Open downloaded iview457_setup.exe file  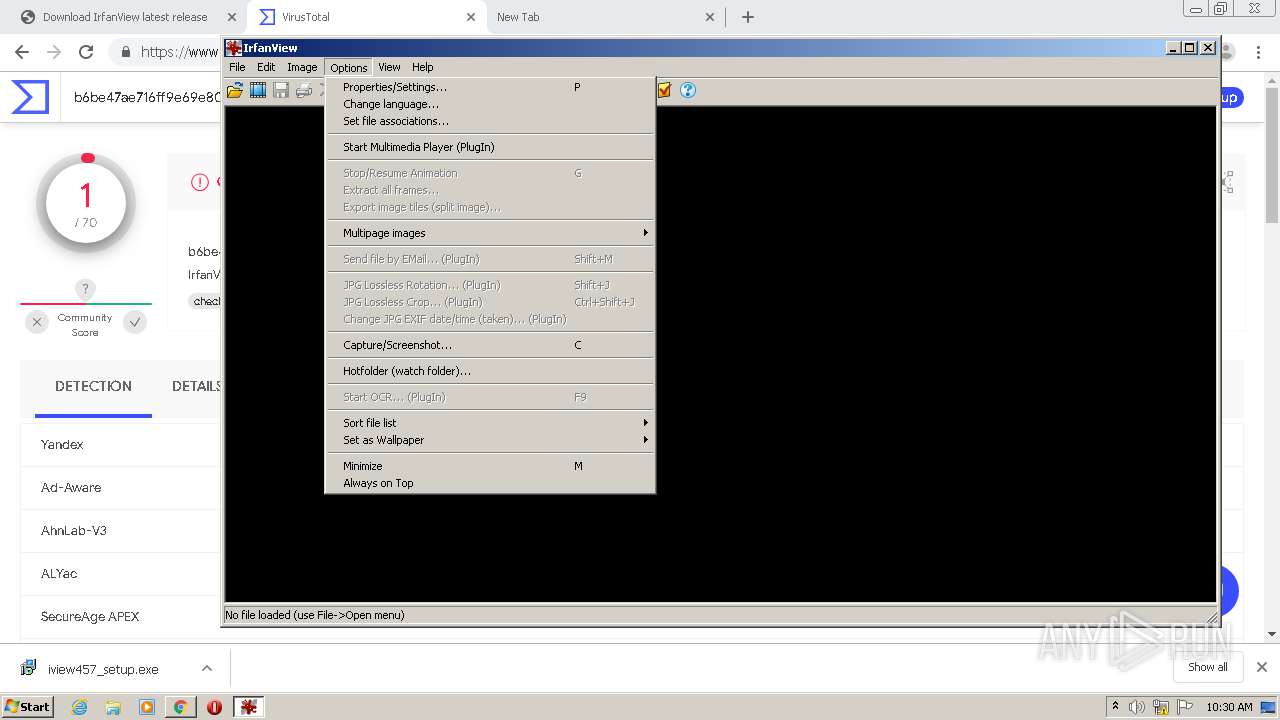click(x=103, y=669)
